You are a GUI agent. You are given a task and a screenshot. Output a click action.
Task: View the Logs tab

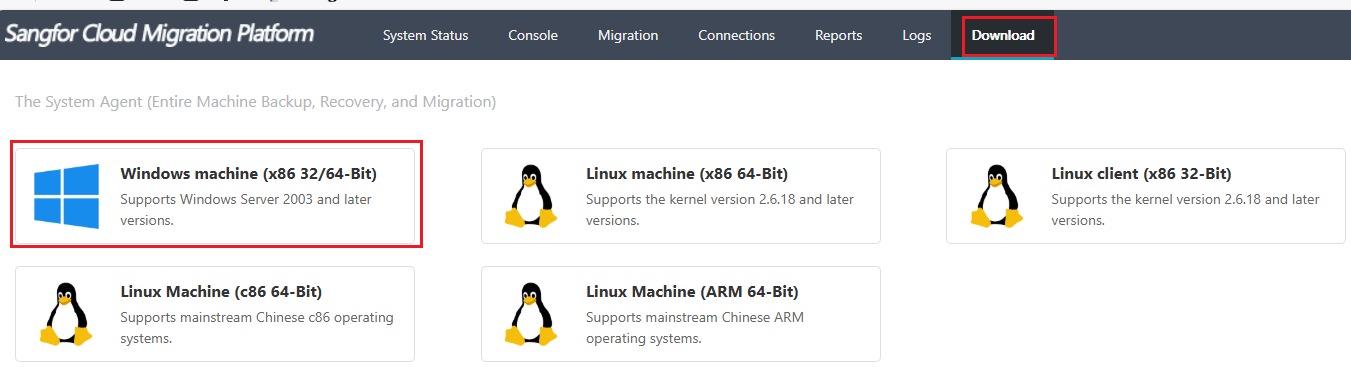point(916,35)
